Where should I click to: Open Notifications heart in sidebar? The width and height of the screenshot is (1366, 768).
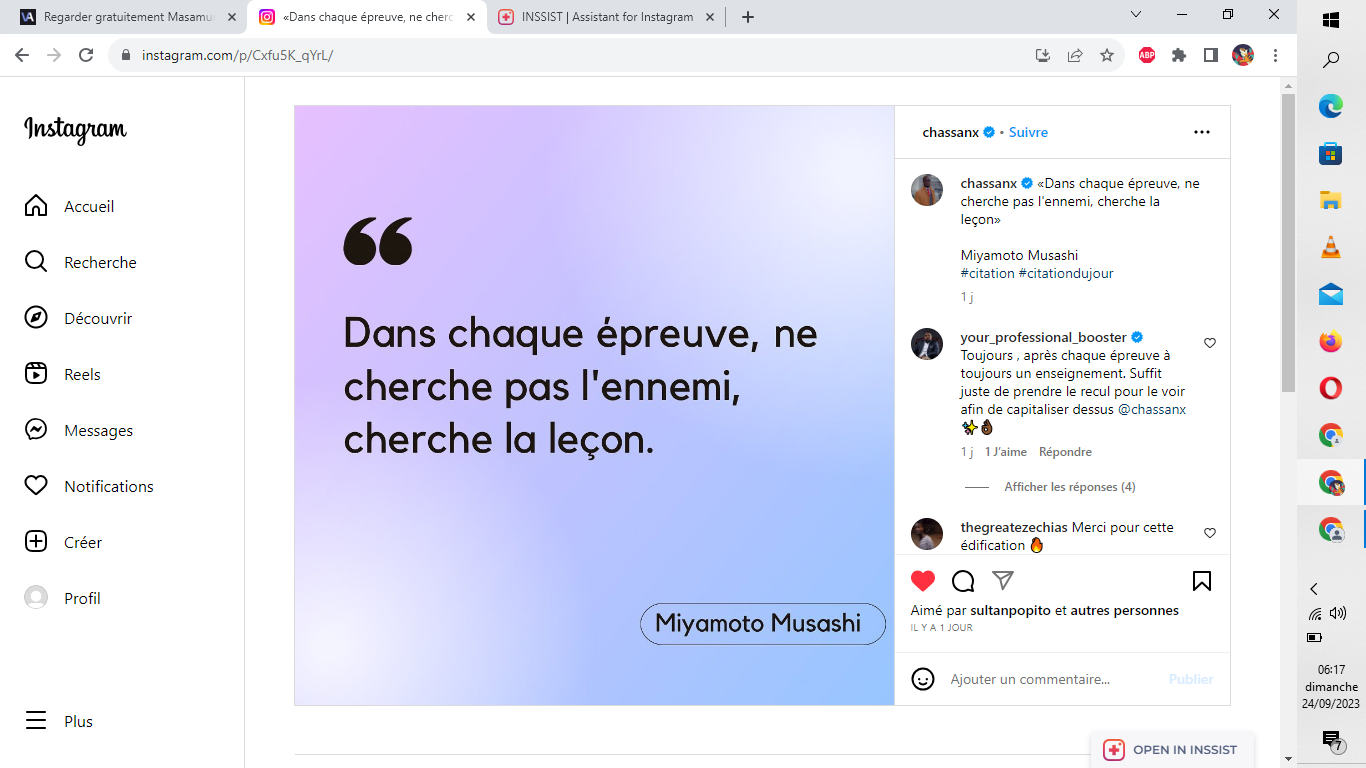click(x=36, y=486)
